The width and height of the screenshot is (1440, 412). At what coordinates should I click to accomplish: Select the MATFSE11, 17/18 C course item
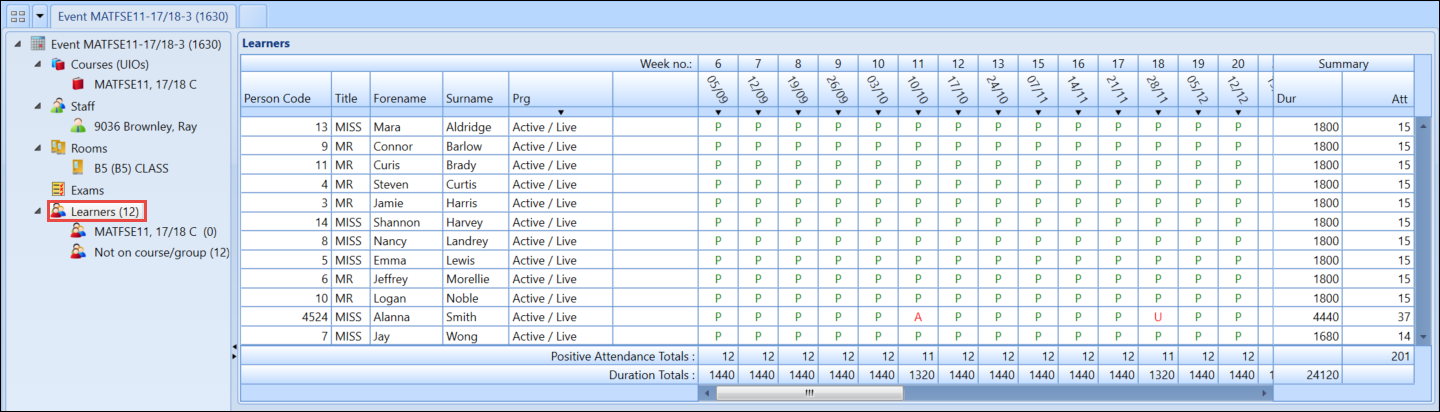[x=145, y=84]
